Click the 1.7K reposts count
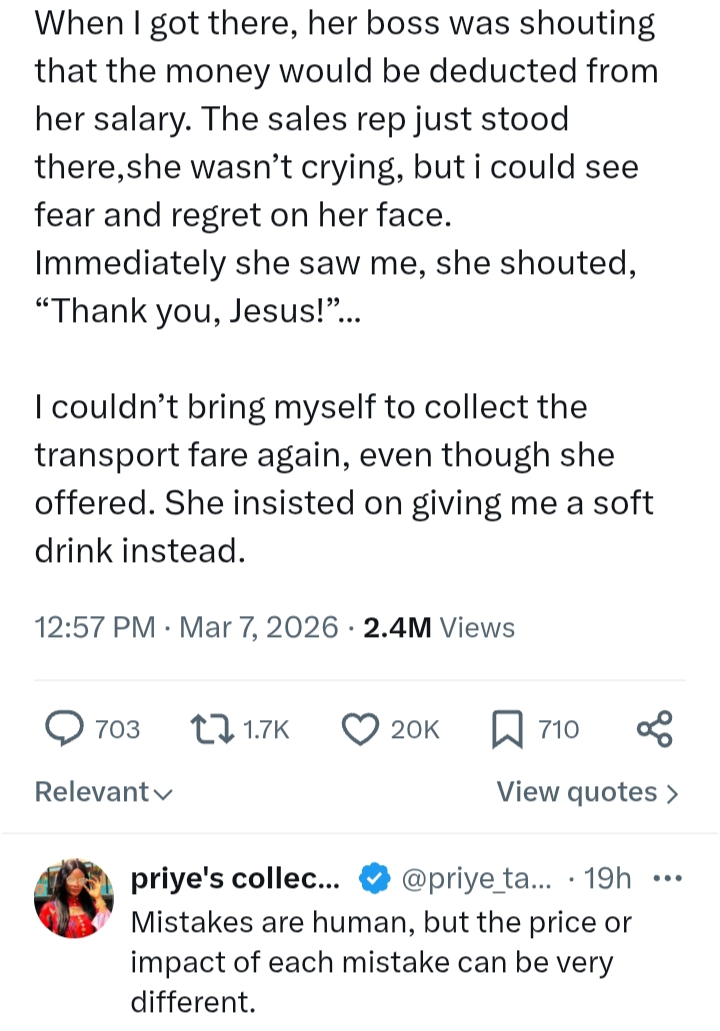 pos(266,730)
